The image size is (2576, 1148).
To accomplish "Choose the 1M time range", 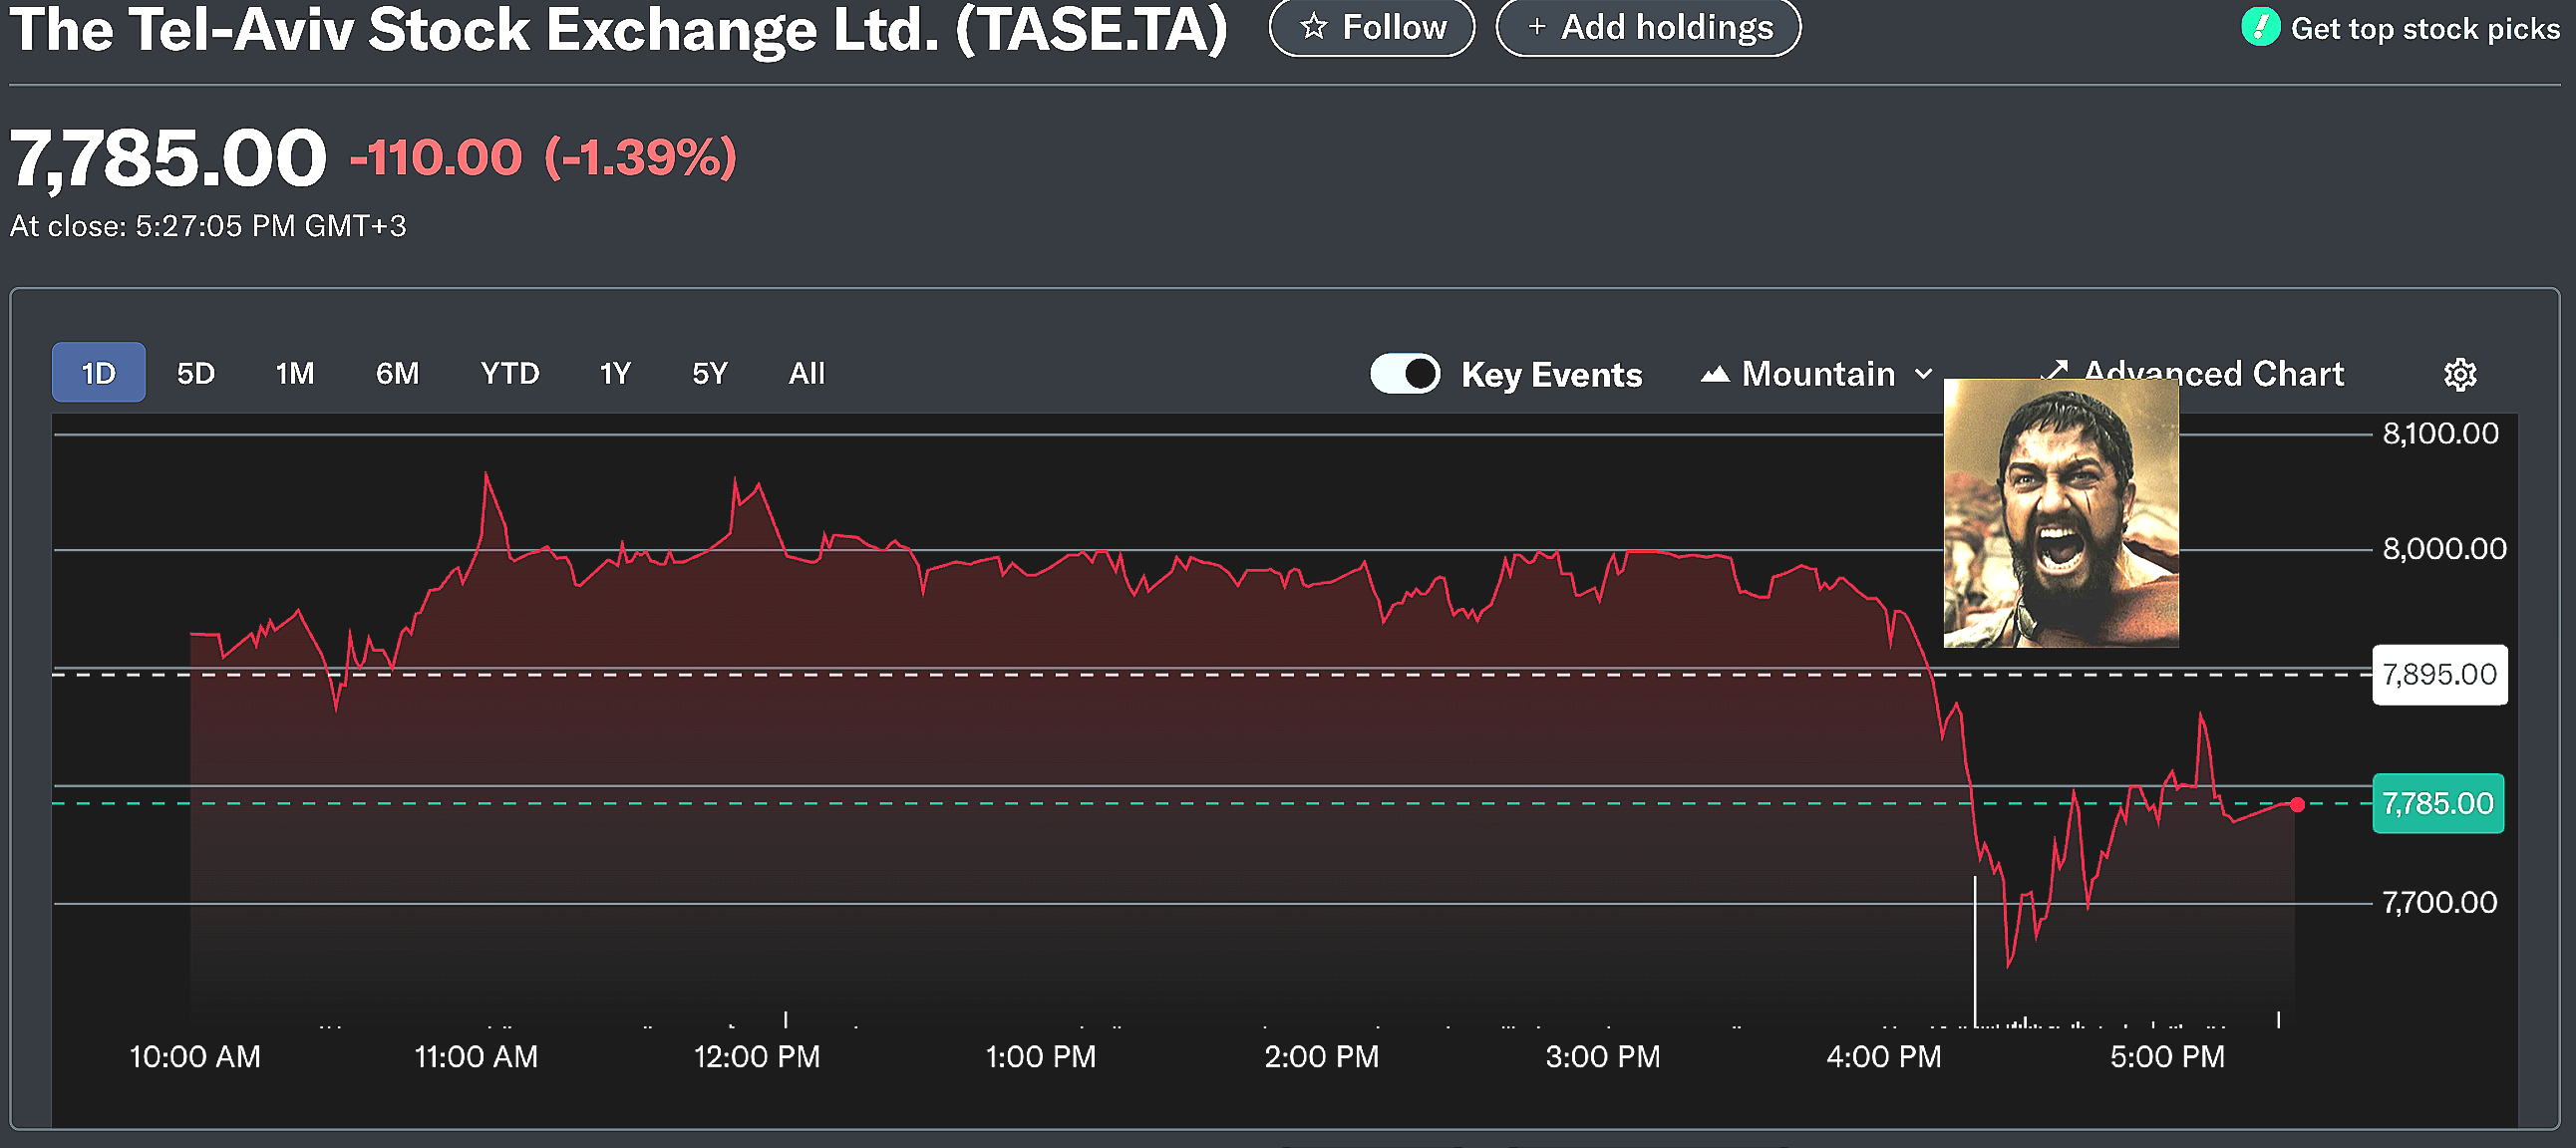I will pos(294,373).
